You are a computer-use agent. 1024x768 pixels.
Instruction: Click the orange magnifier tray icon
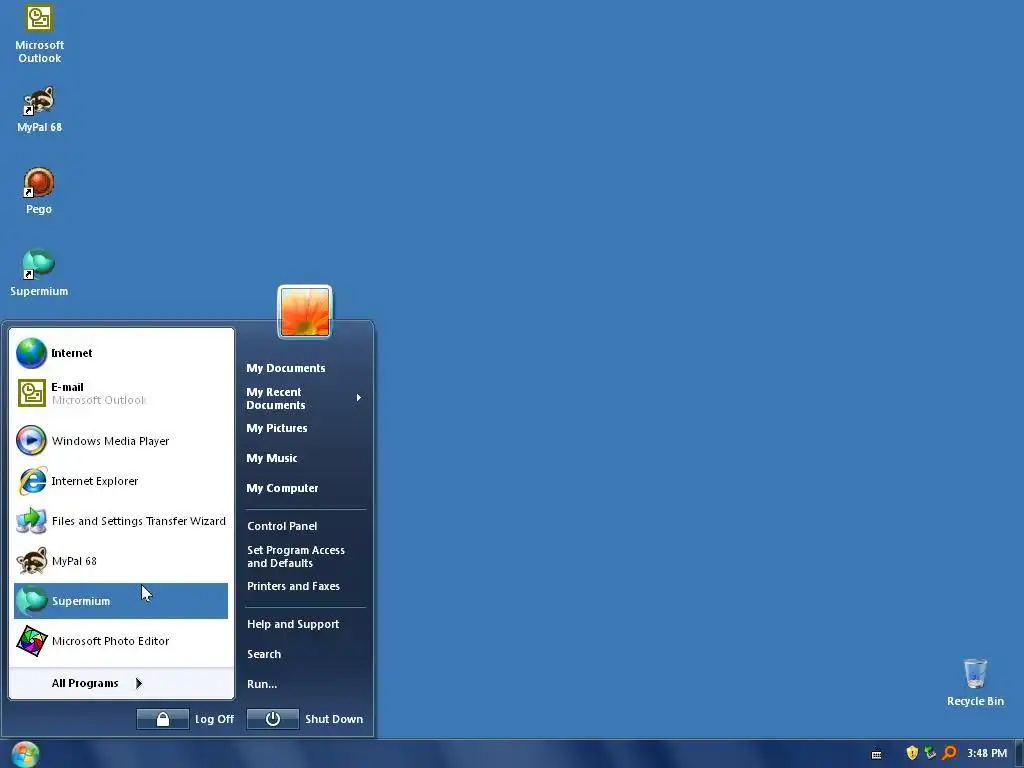[x=949, y=753]
